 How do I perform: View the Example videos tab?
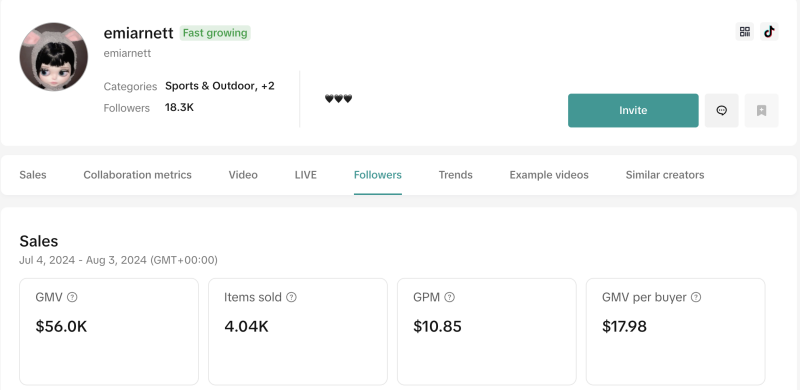[549, 175]
